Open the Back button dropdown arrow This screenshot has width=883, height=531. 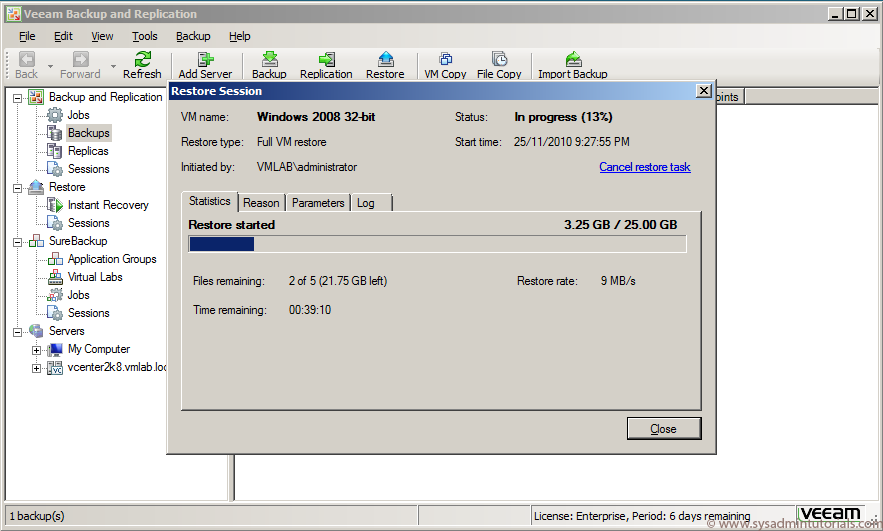(50, 66)
